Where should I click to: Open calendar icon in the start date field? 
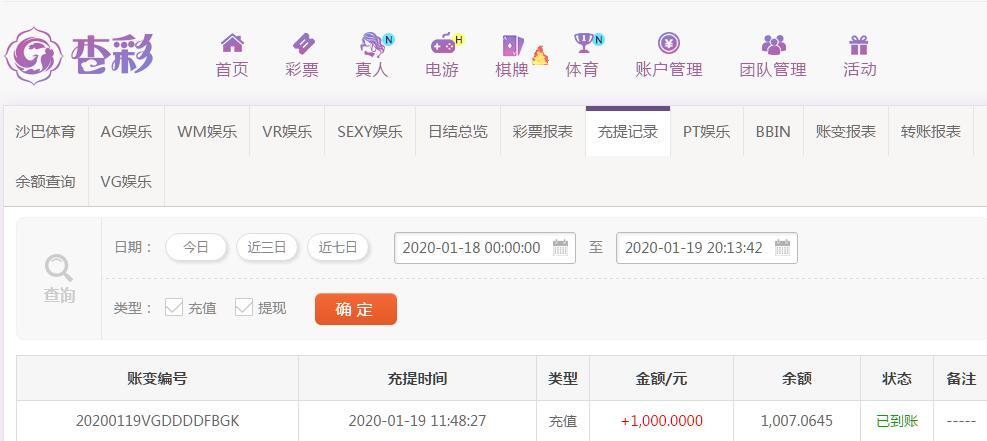pyautogui.click(x=560, y=247)
